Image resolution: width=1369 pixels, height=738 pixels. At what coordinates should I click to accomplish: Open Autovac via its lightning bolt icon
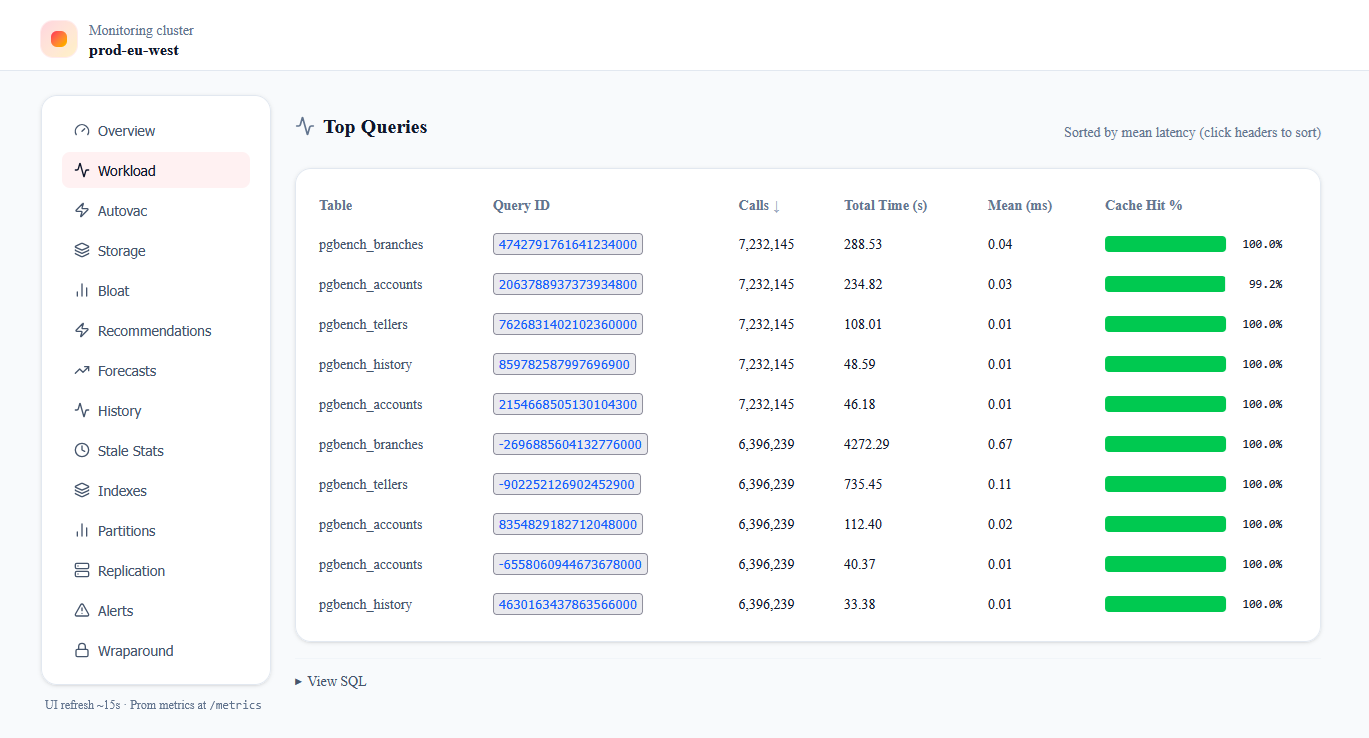(82, 210)
